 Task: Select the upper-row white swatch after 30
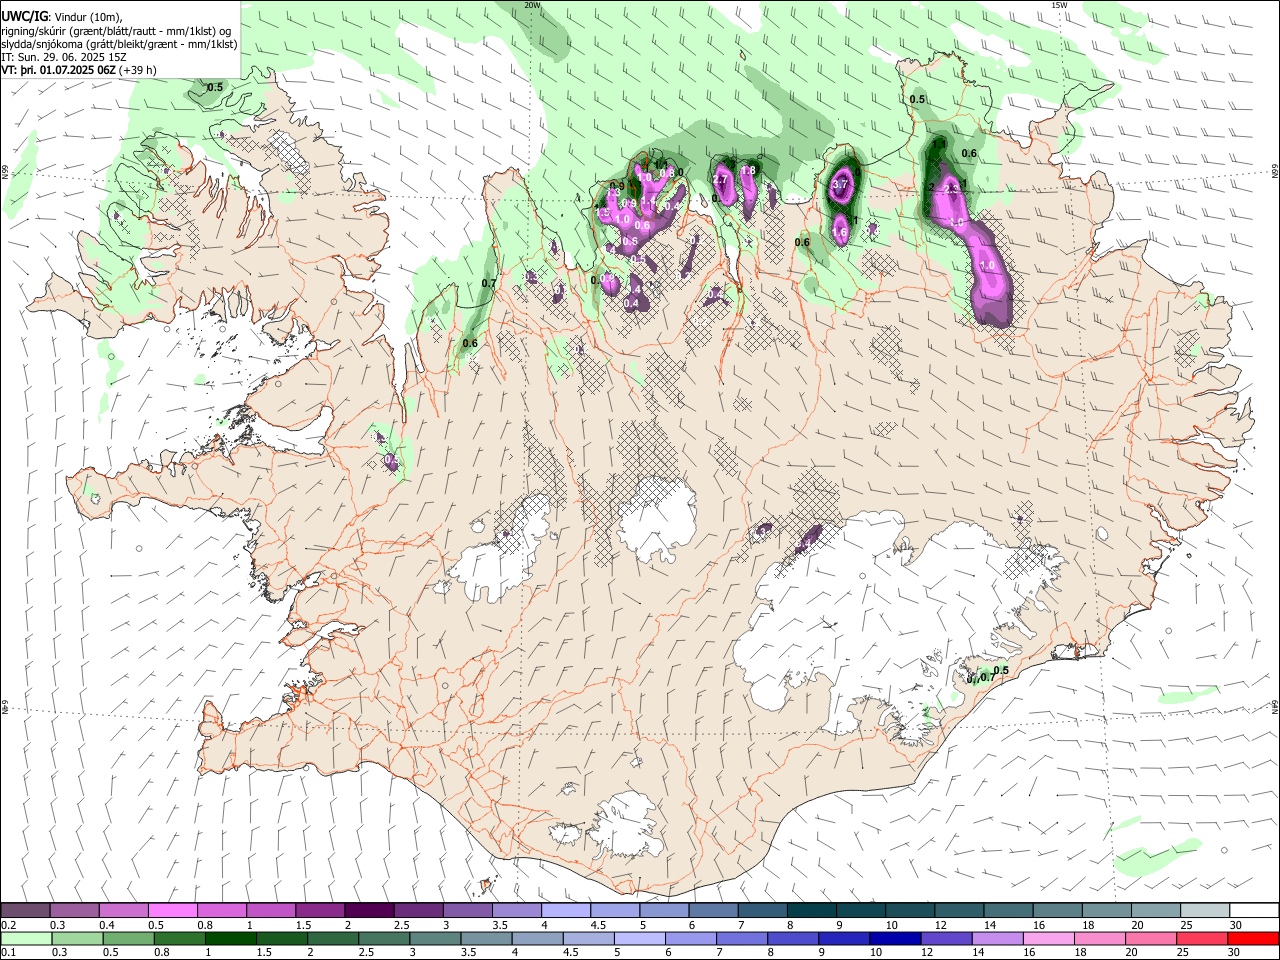1254,910
